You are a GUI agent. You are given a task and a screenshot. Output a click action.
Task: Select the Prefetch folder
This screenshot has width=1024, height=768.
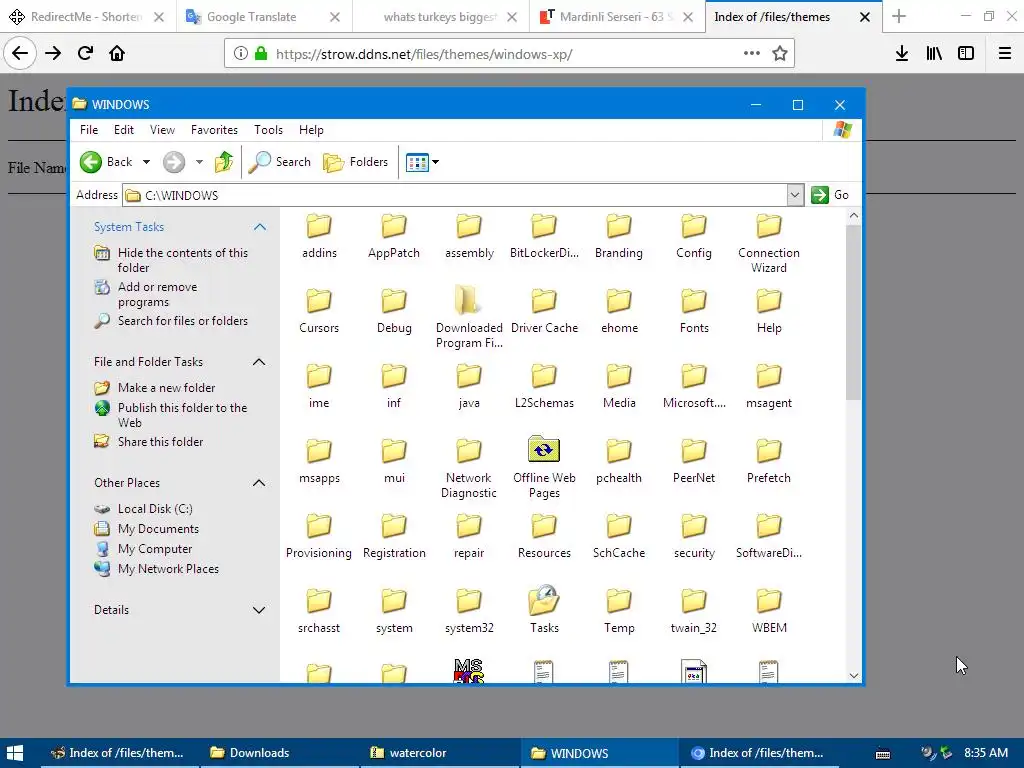(769, 461)
